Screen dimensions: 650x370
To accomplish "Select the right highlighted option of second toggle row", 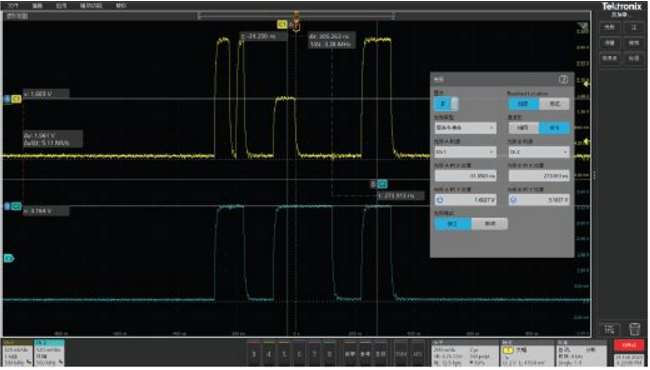I will [554, 128].
